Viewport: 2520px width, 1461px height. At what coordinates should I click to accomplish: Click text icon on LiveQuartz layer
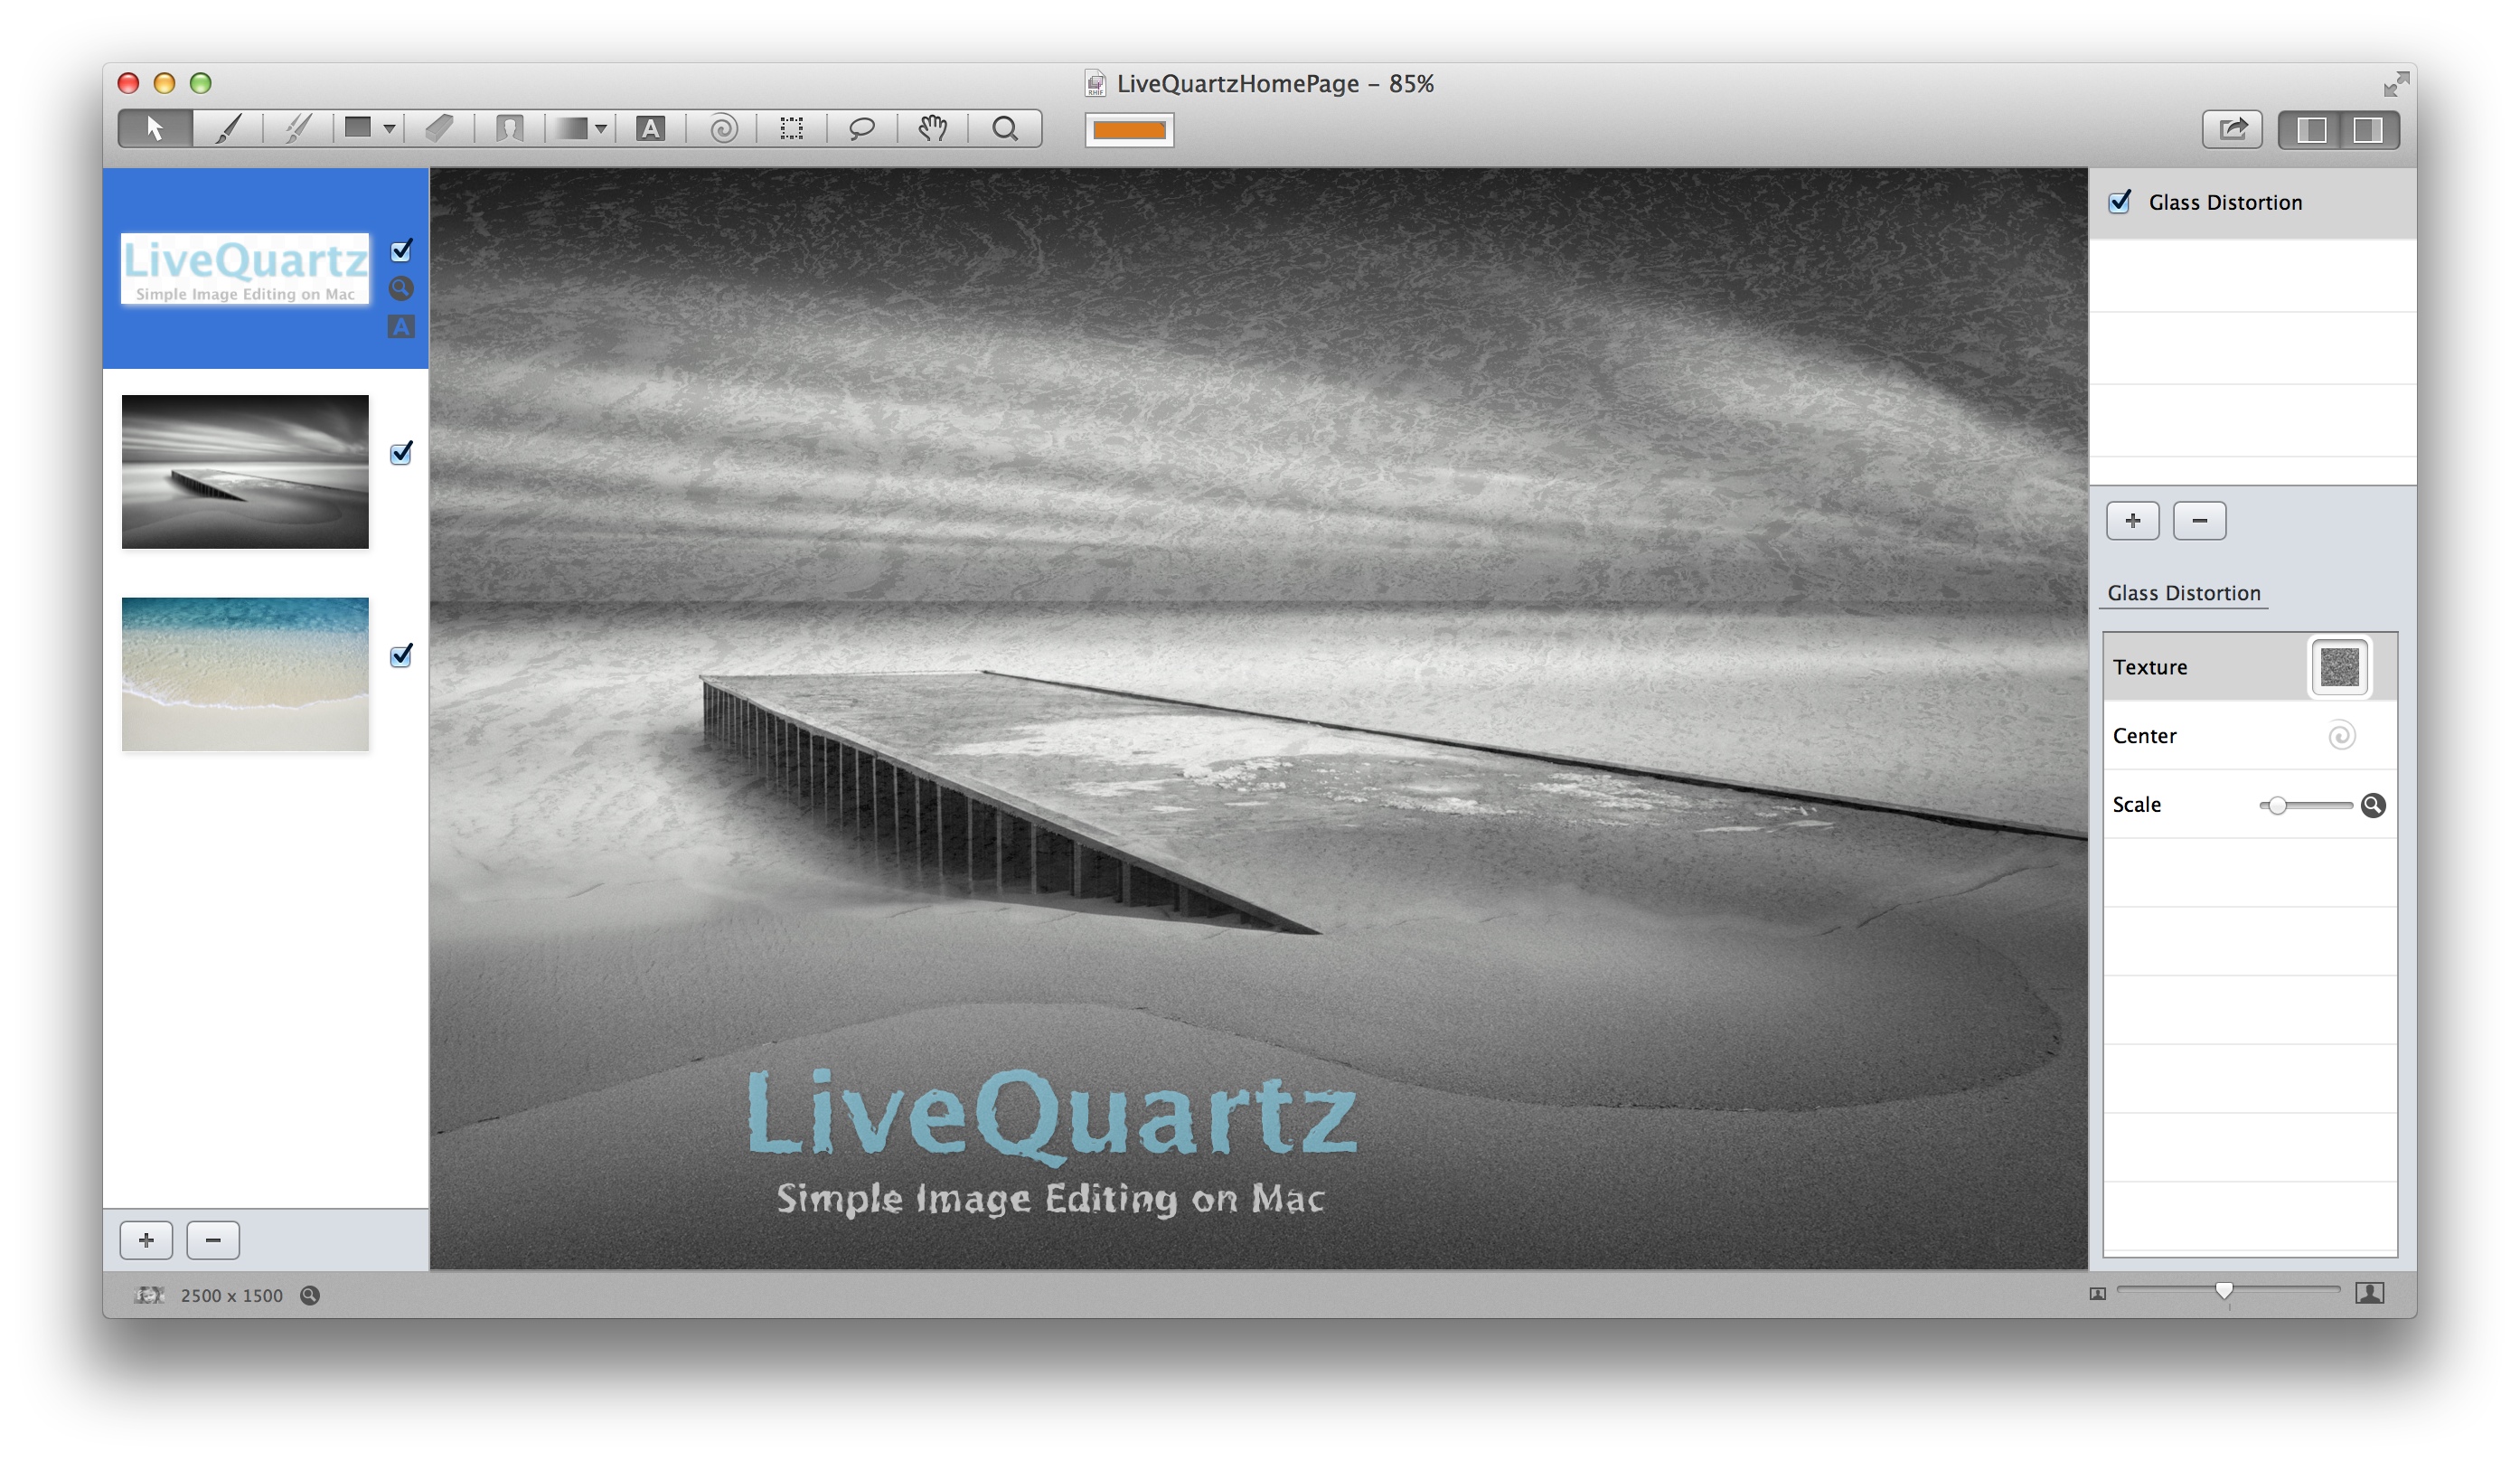click(401, 327)
